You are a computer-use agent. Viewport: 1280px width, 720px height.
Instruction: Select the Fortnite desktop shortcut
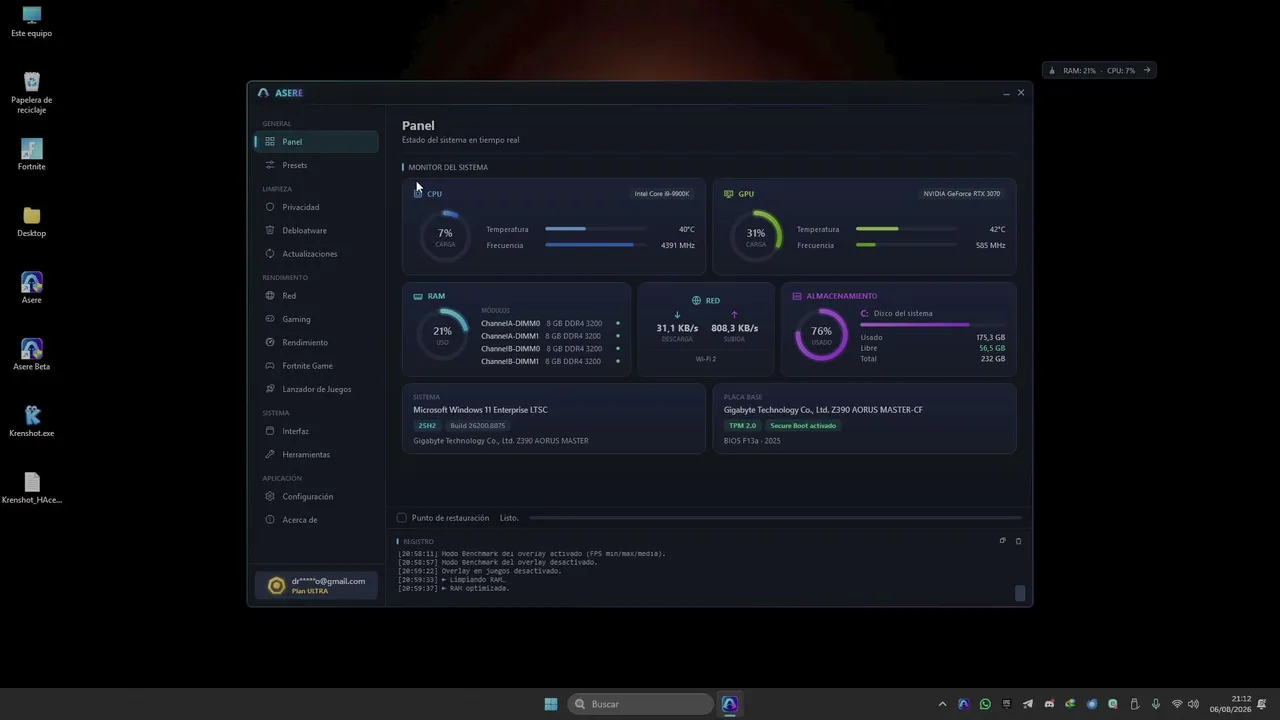32,155
